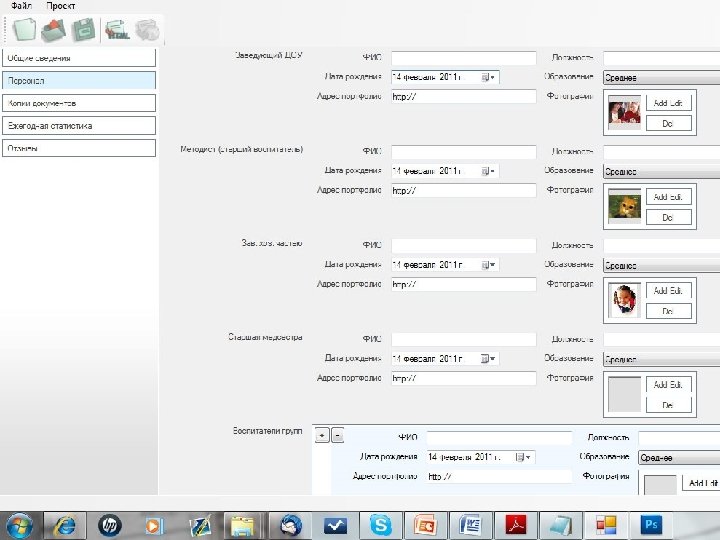Open the Windows Start menu orb

(19, 525)
